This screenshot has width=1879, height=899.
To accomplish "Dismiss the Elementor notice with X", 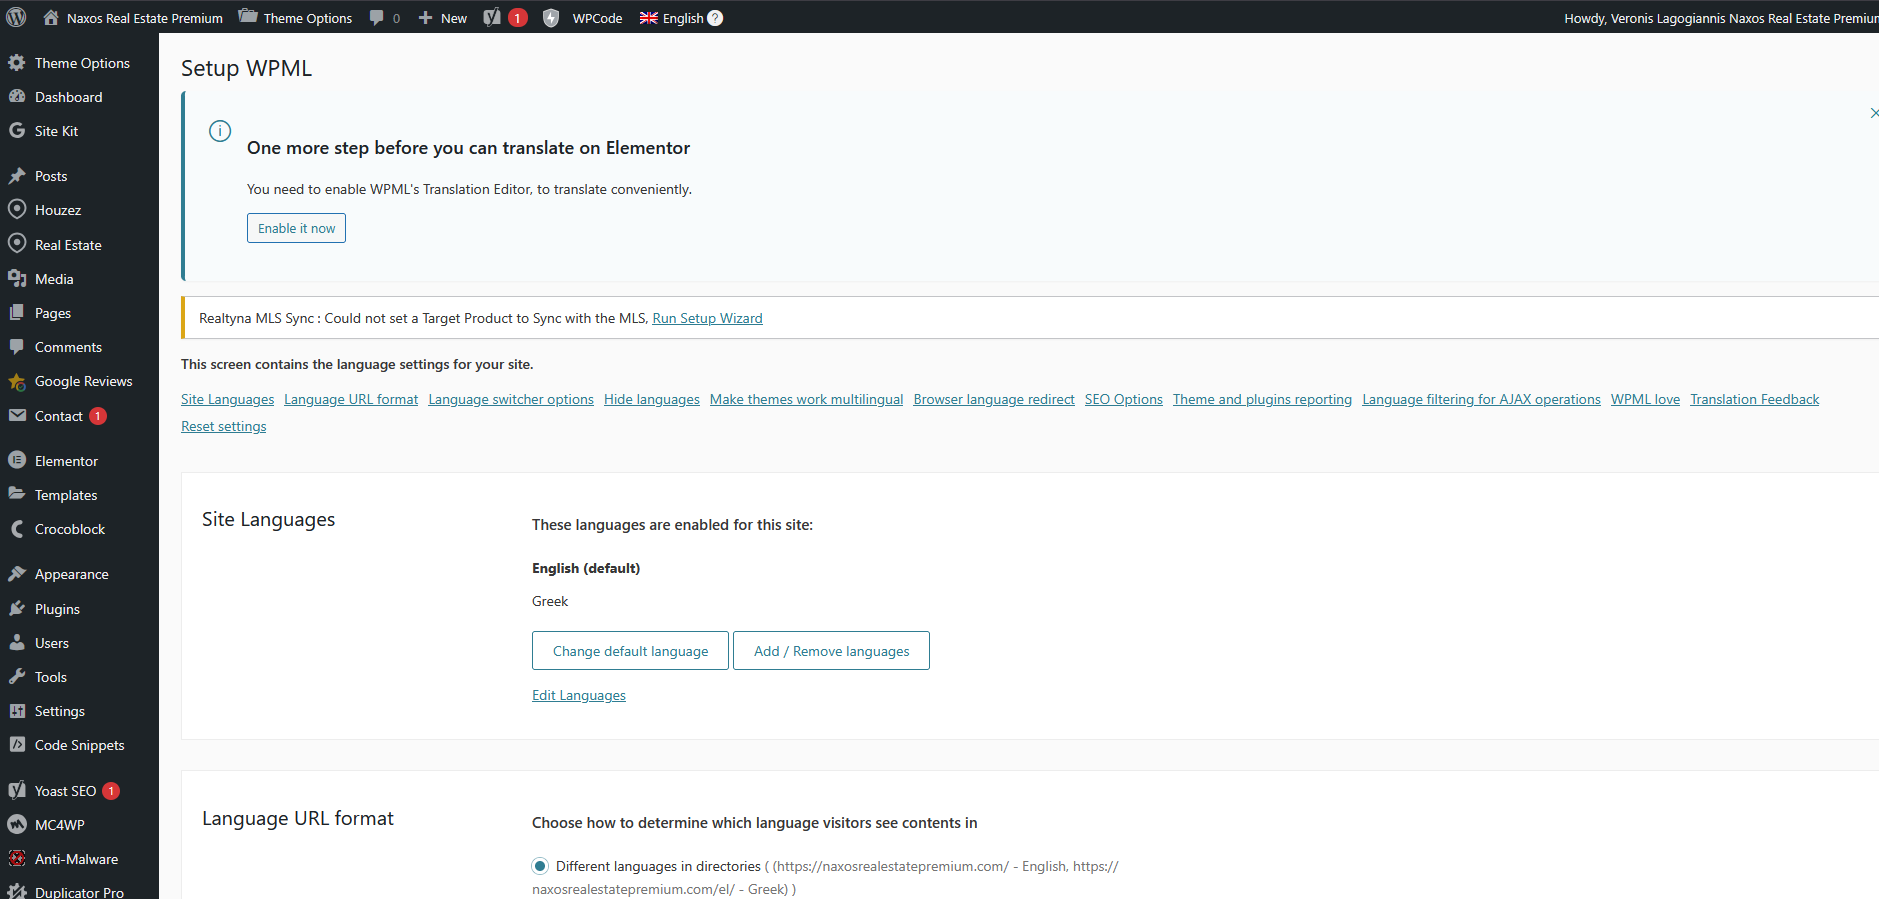I will pos(1873,113).
